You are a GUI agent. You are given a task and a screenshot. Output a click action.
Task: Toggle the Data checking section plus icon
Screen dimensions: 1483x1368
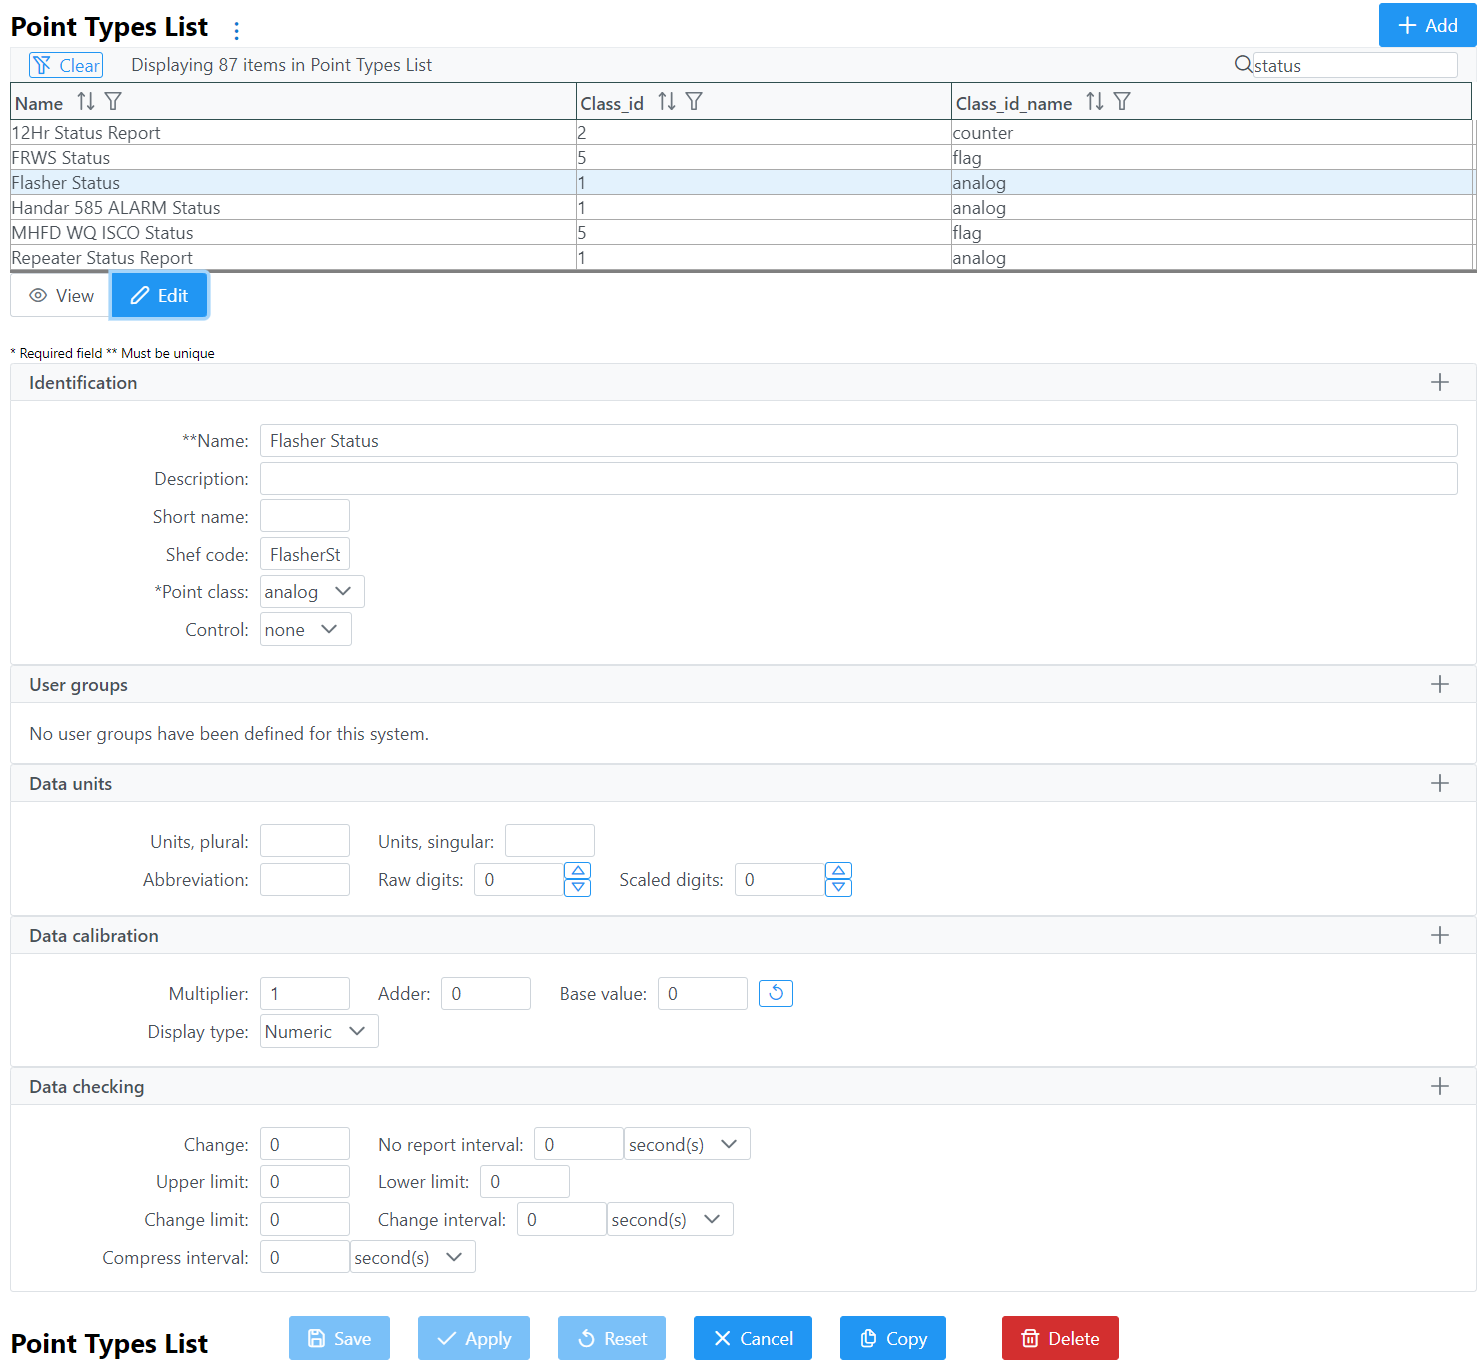pos(1439,1086)
